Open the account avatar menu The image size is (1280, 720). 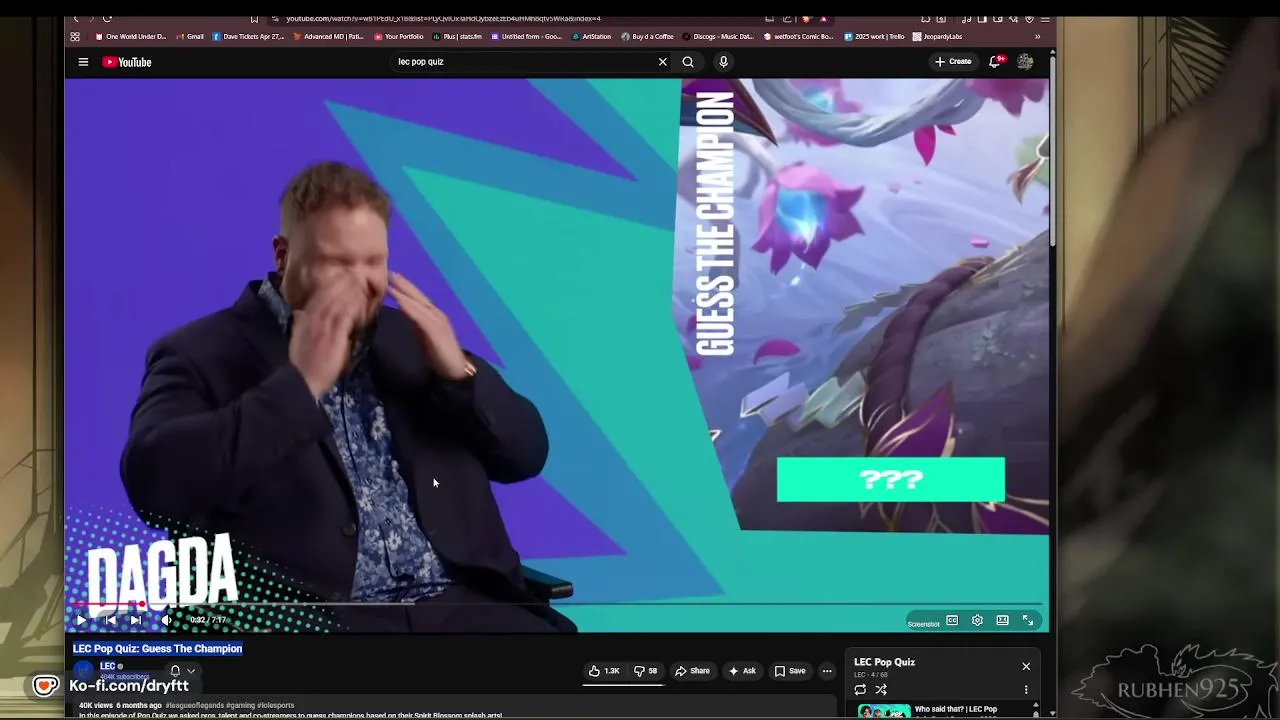[x=1025, y=62]
